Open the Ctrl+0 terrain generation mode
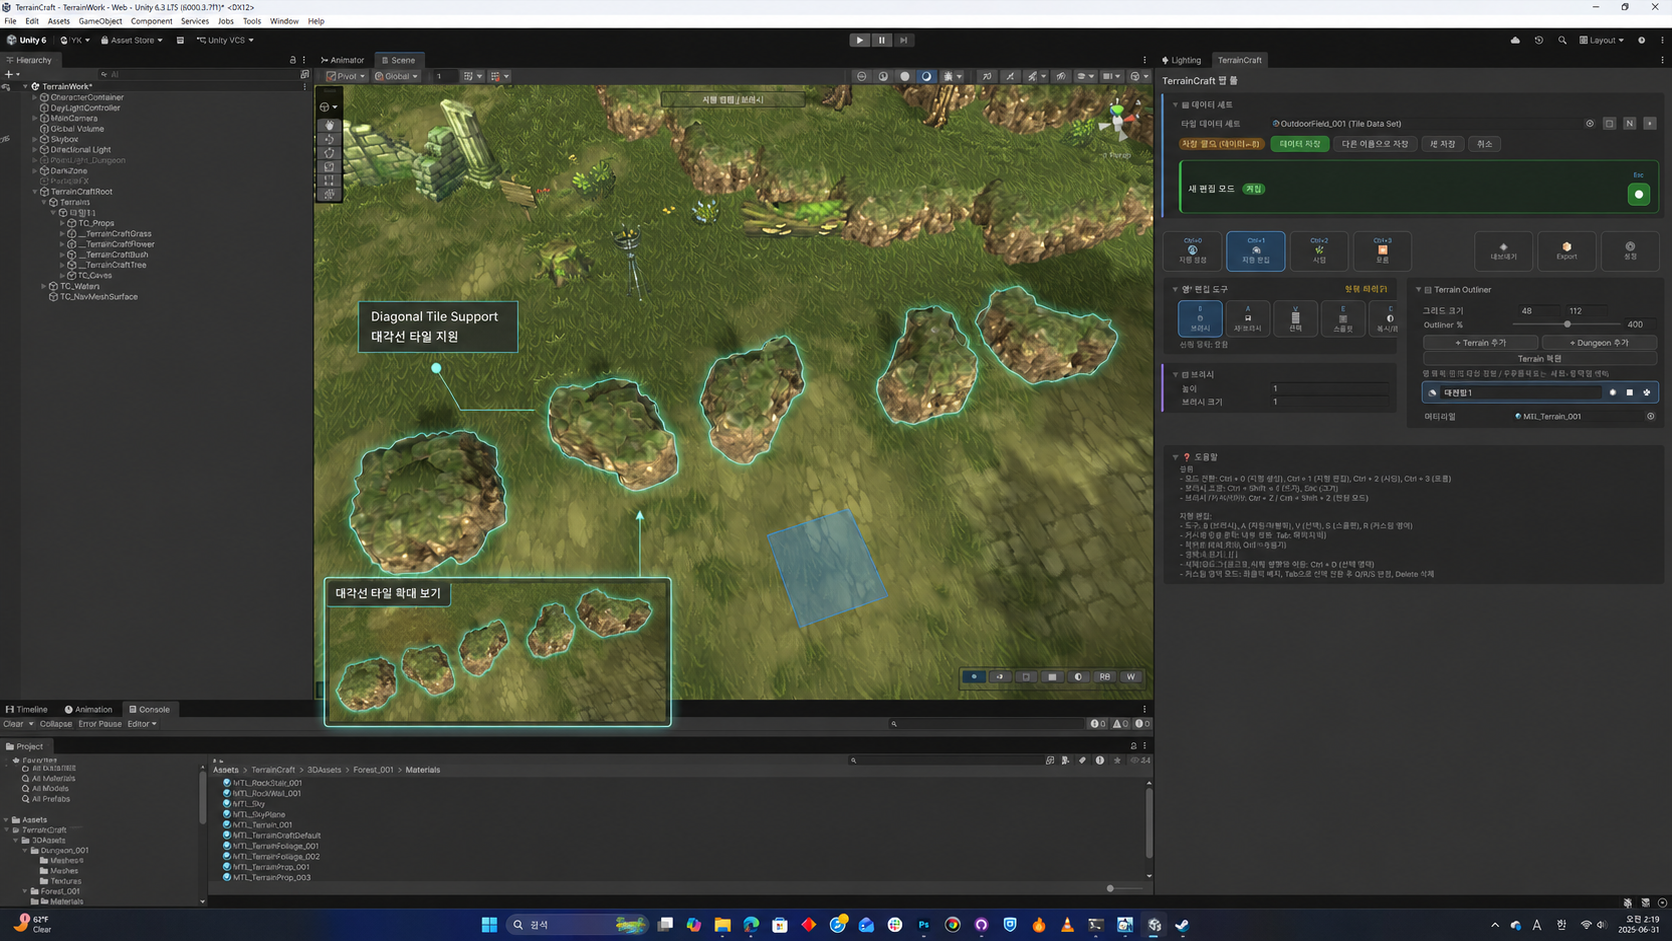This screenshot has width=1672, height=941. point(1192,251)
